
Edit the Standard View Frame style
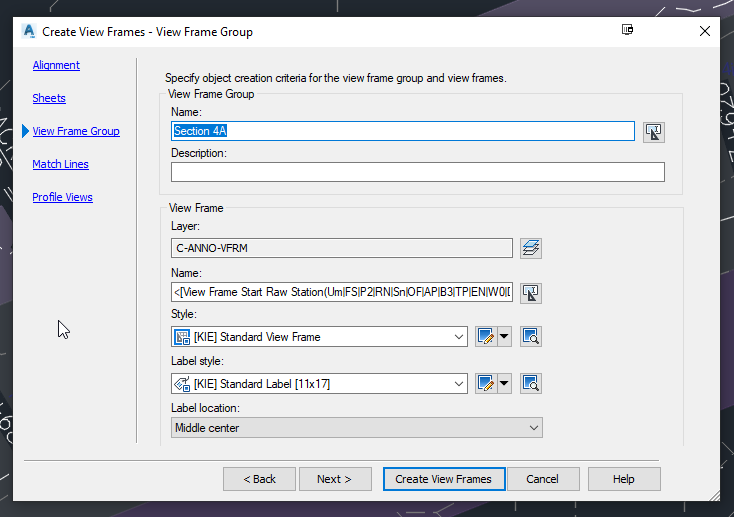[x=486, y=337]
